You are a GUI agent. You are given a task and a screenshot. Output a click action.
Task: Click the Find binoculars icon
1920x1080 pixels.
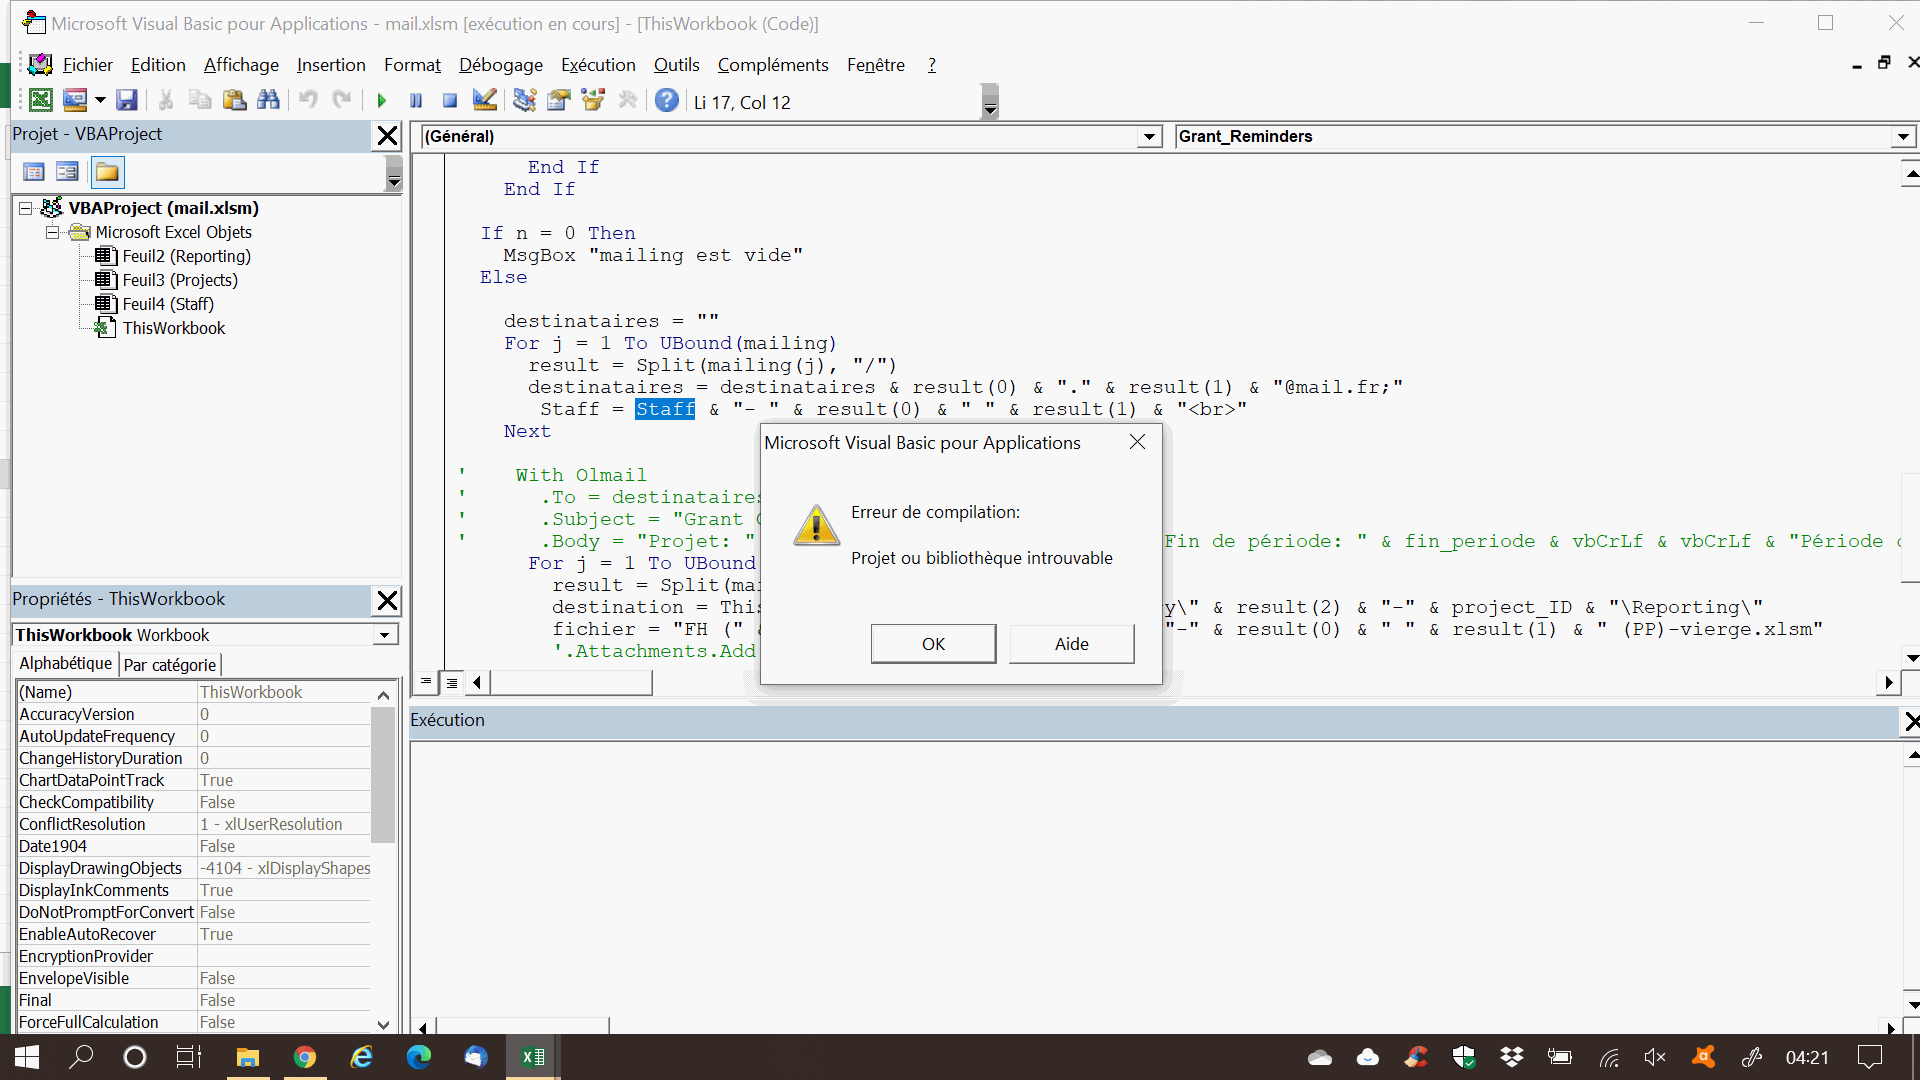pos(268,100)
